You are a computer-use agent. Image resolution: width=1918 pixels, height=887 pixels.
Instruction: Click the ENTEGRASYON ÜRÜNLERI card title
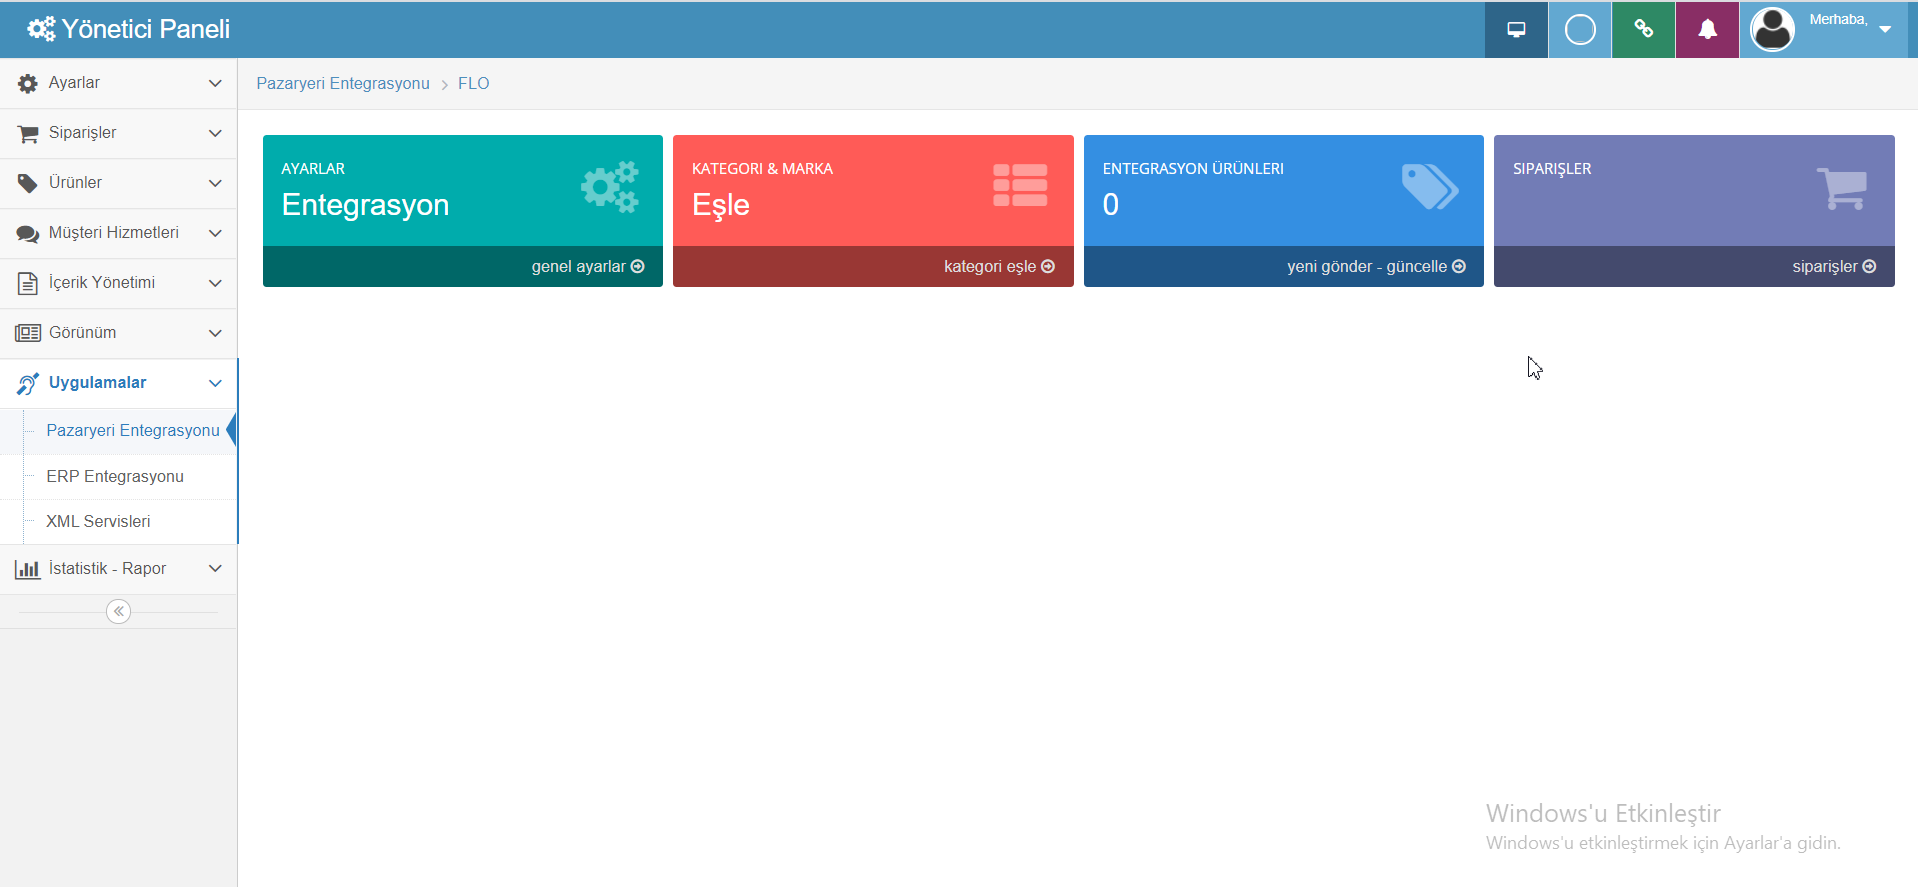tap(1193, 169)
